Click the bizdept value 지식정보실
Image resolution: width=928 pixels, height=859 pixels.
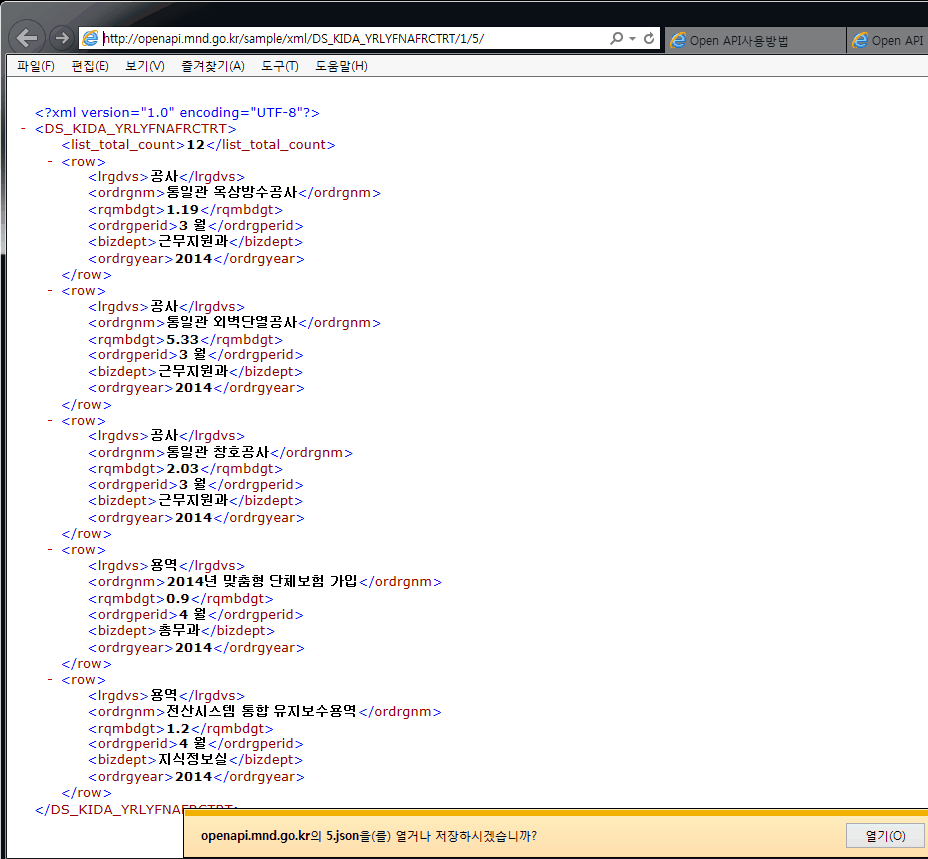[192, 760]
